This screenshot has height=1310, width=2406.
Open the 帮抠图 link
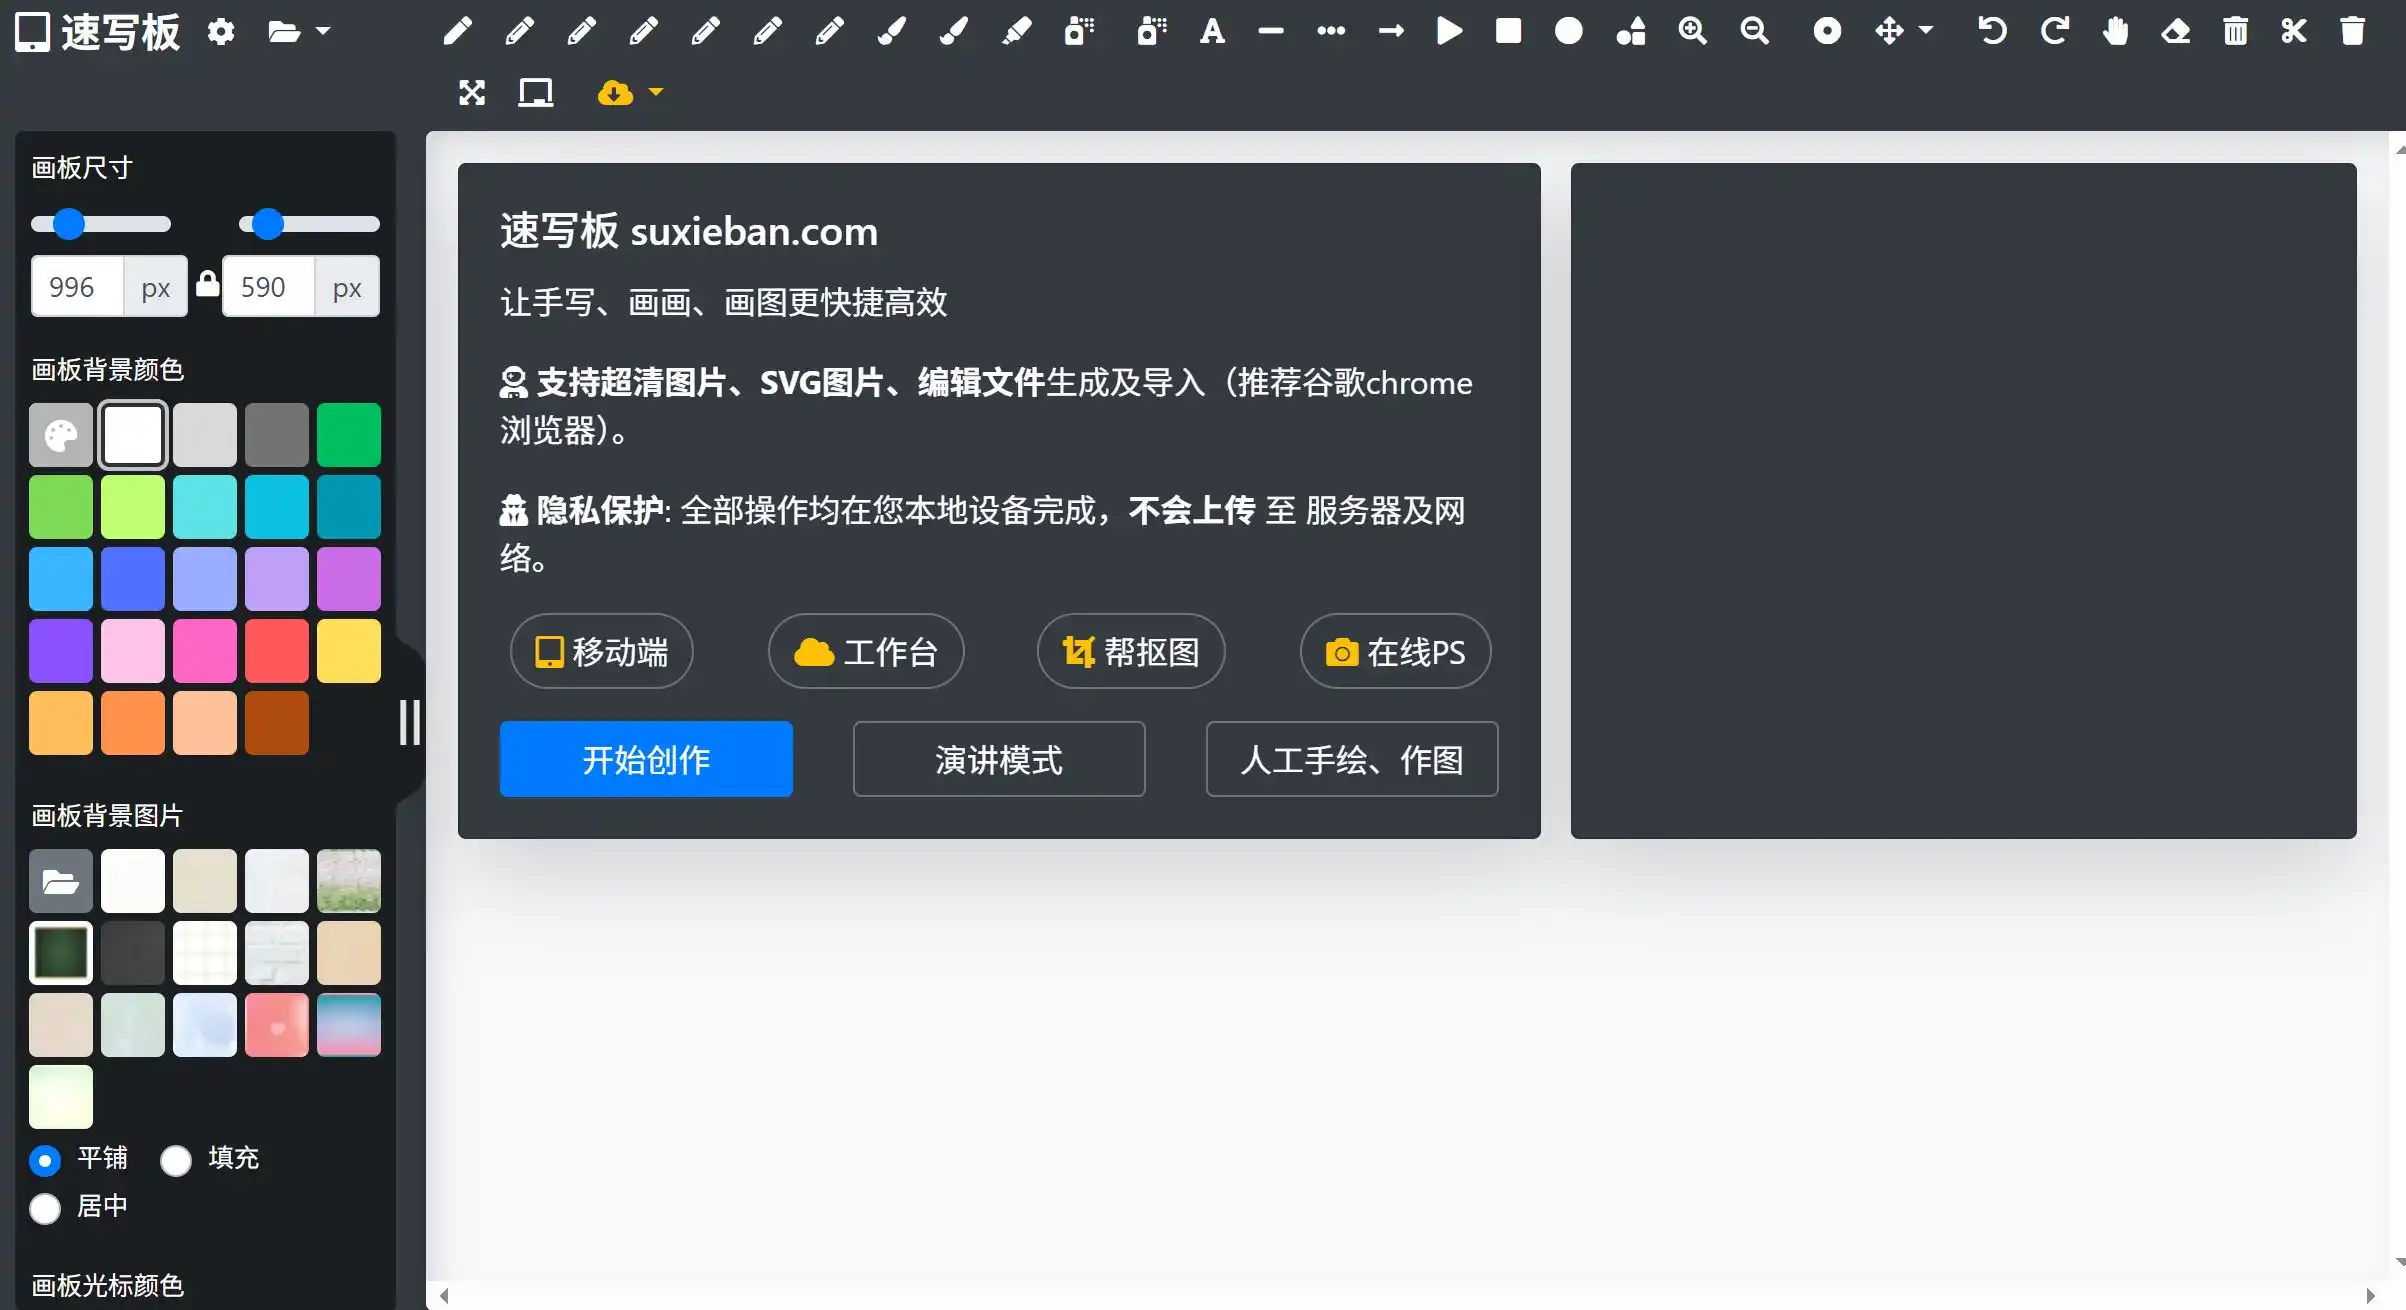pyautogui.click(x=1131, y=651)
